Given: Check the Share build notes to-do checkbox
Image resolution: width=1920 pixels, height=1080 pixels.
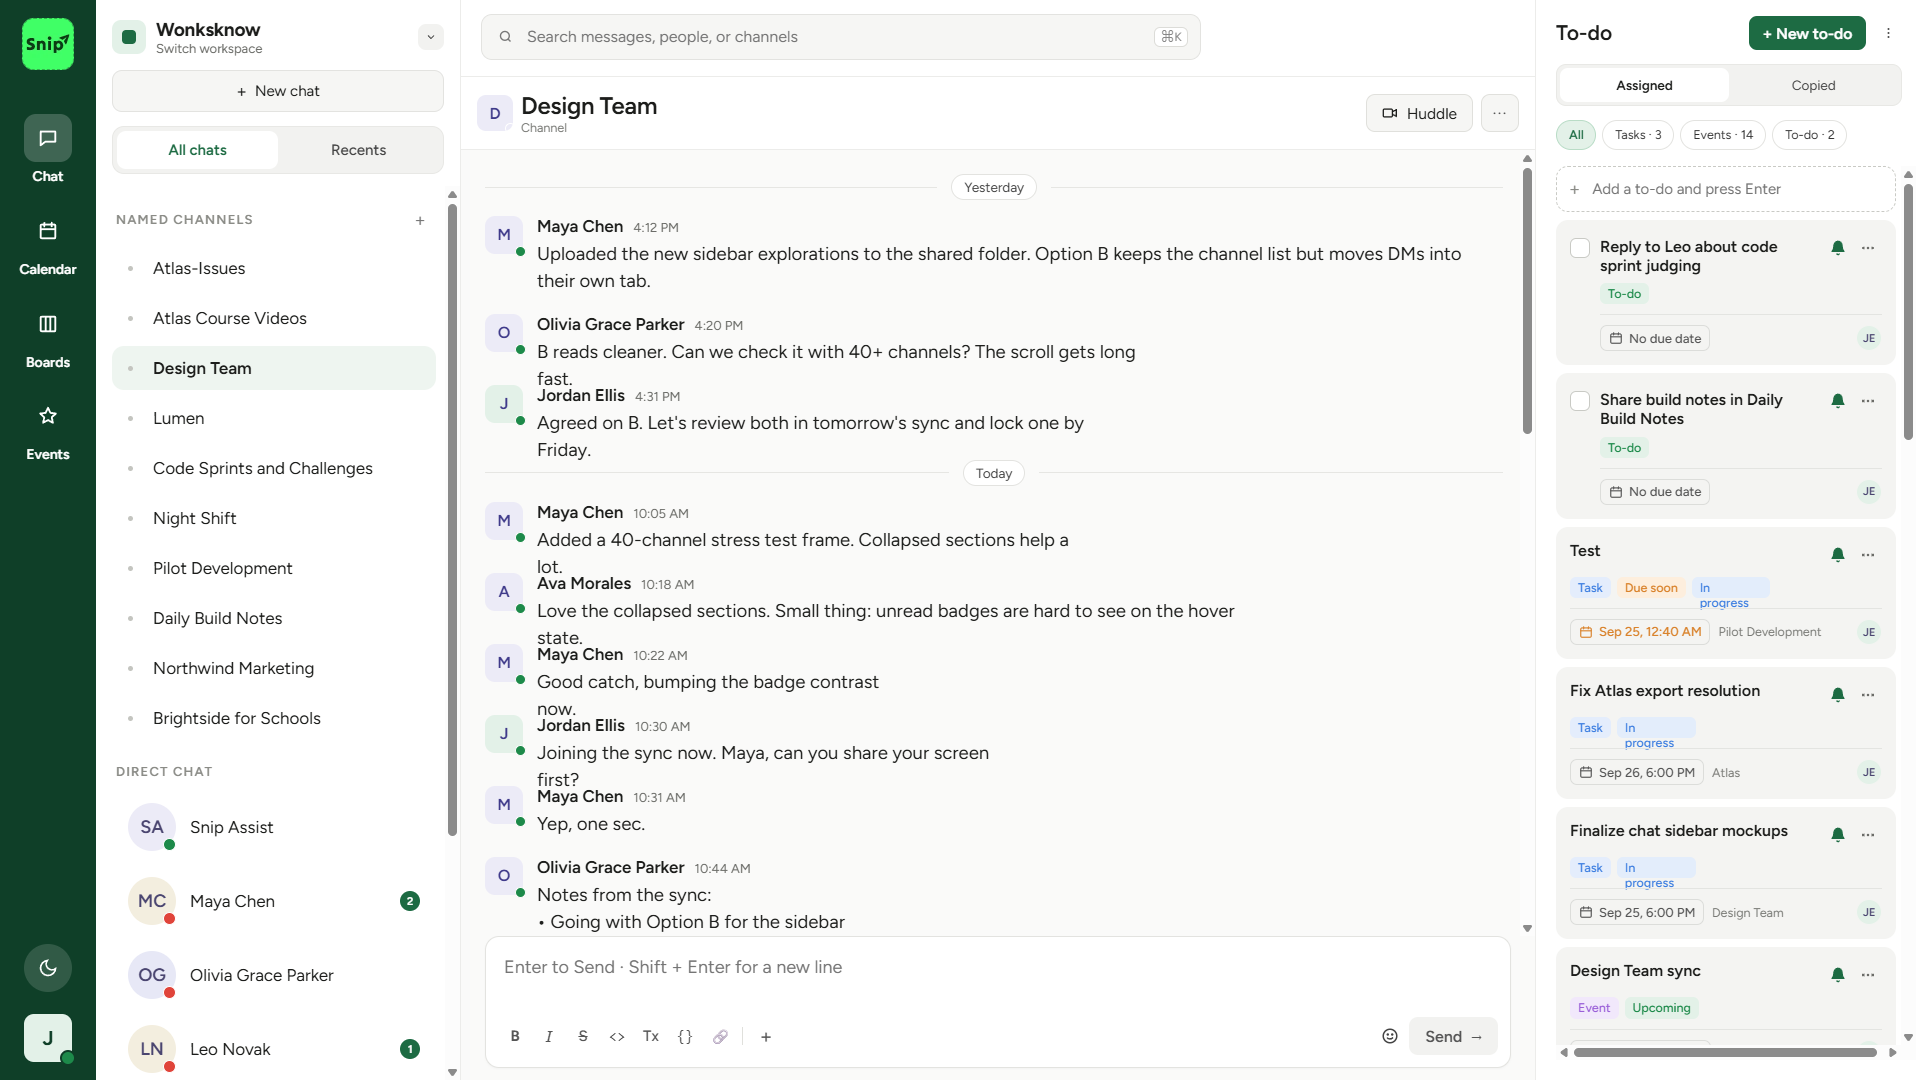Looking at the screenshot, I should [1580, 401].
